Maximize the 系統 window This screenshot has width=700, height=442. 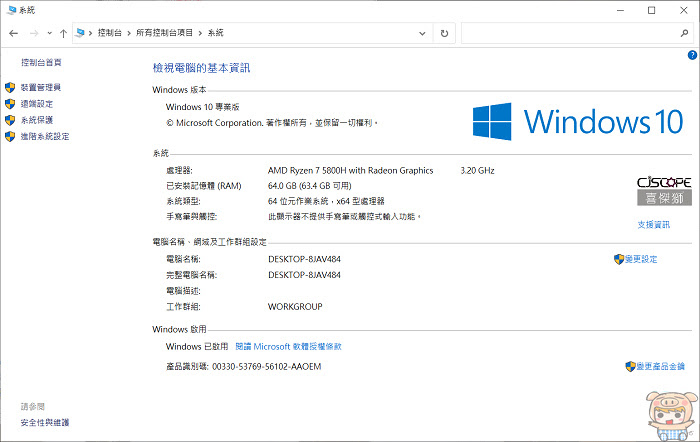coord(652,10)
